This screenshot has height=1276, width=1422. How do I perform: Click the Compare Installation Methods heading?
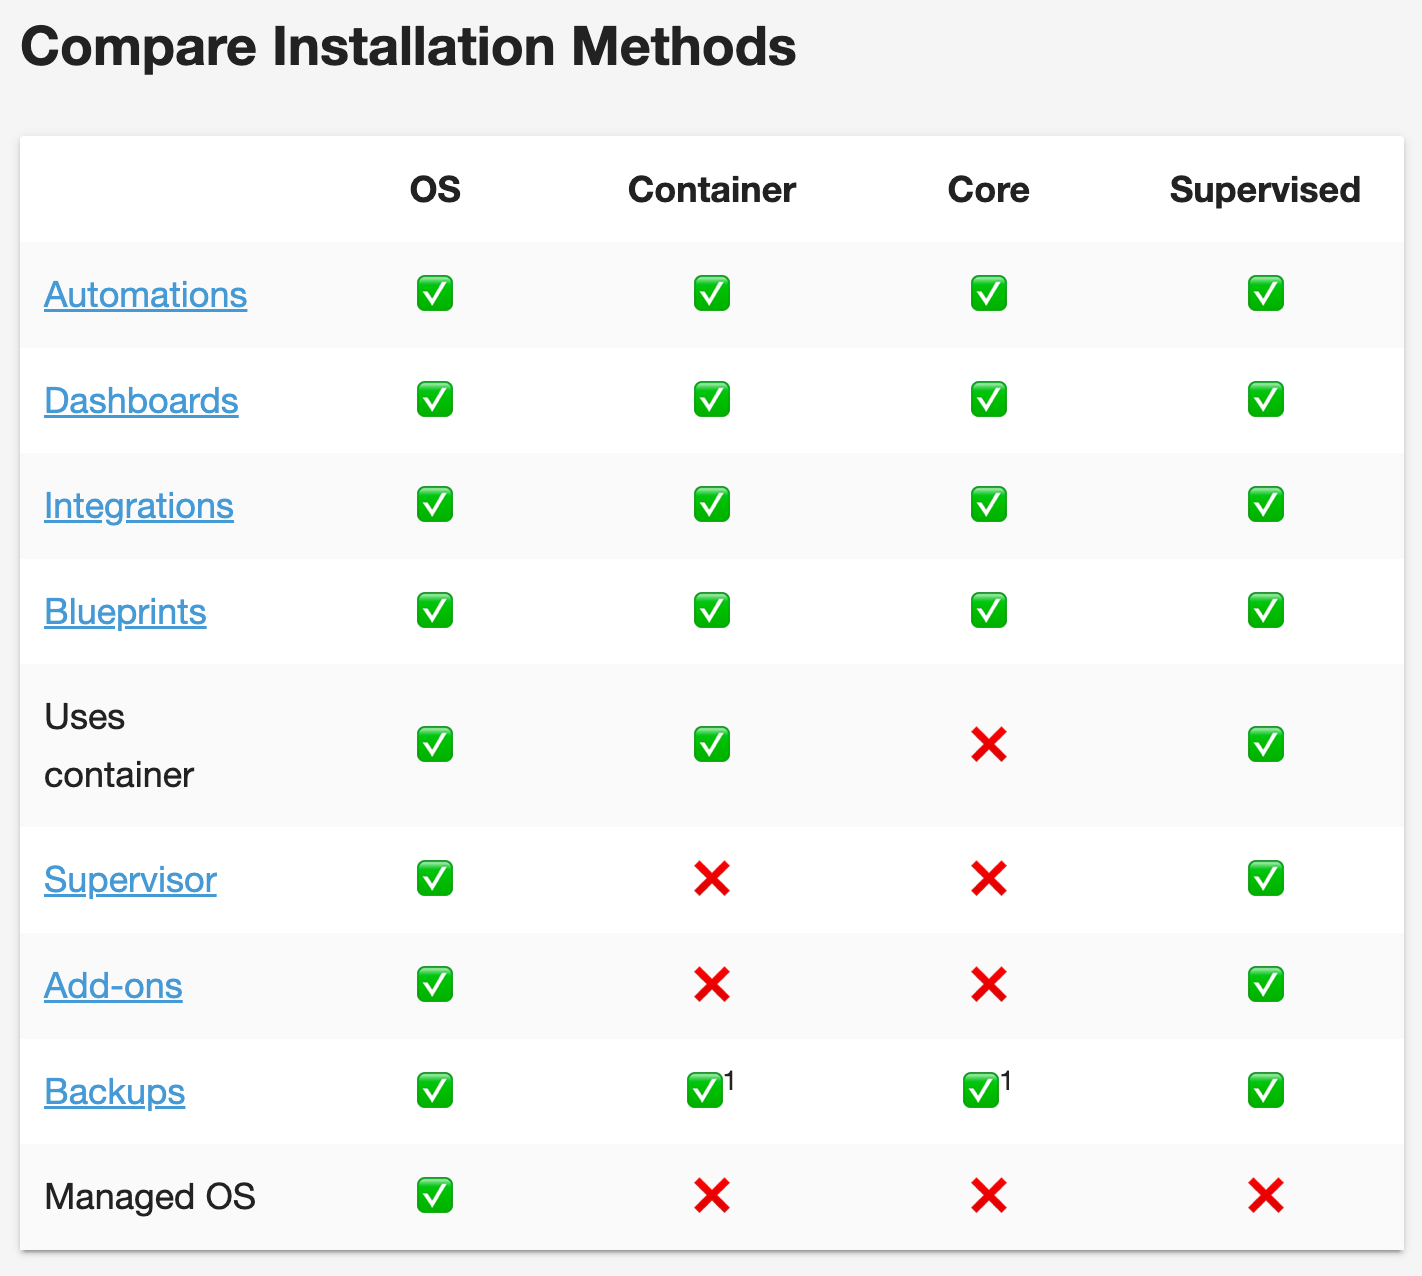pyautogui.click(x=408, y=47)
